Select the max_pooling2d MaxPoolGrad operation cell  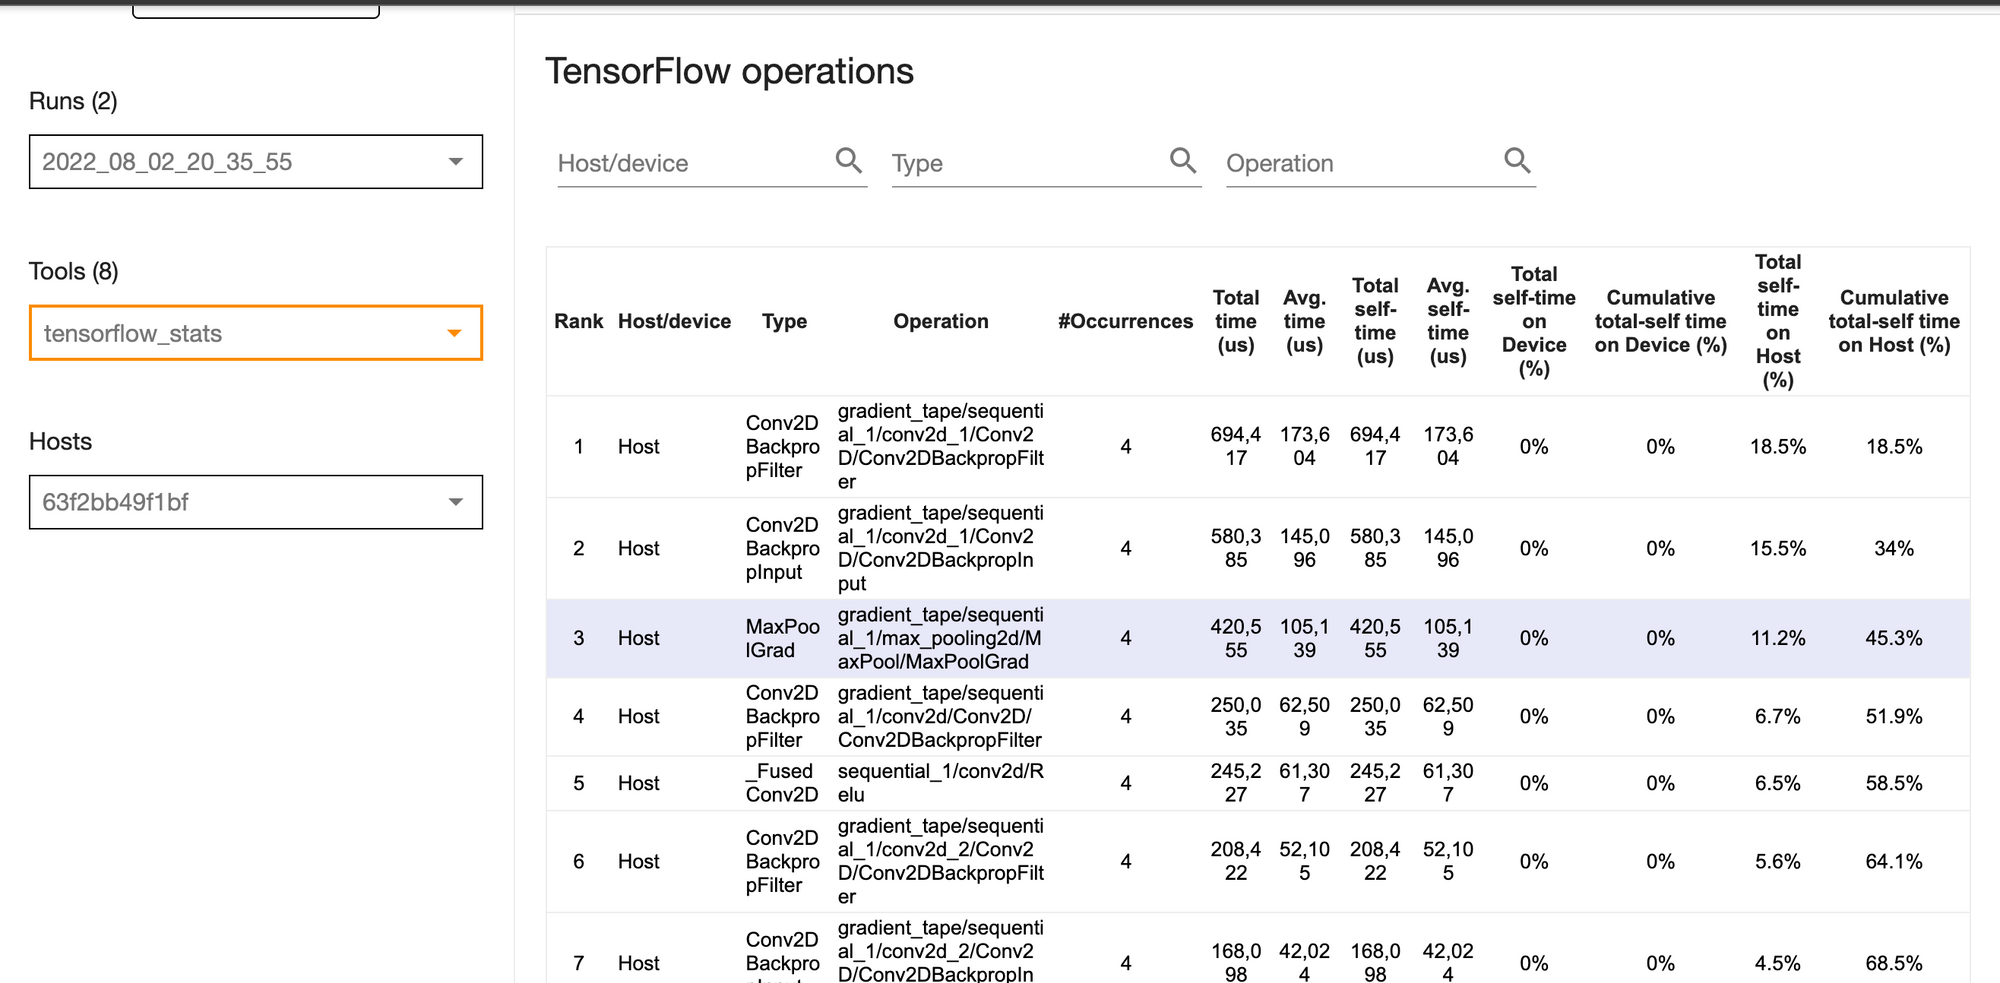coord(941,638)
